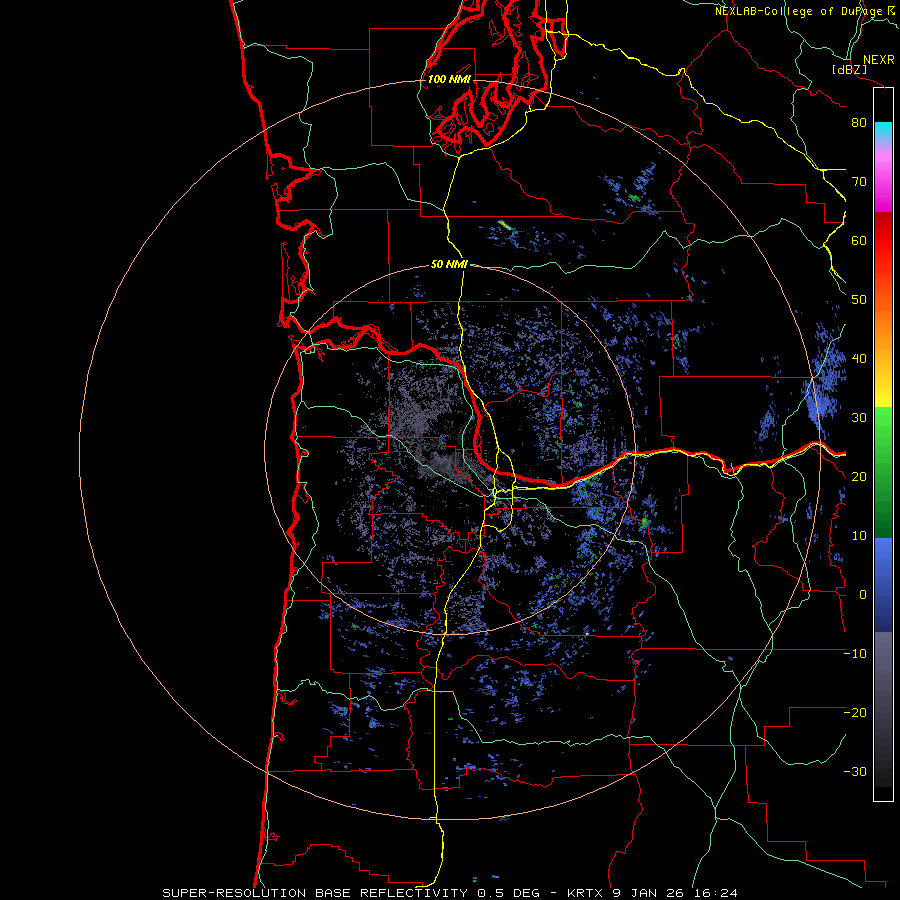Viewport: 900px width, 900px height.
Task: Click the NEXLAB-College of DuPage credit text
Action: [x=798, y=11]
